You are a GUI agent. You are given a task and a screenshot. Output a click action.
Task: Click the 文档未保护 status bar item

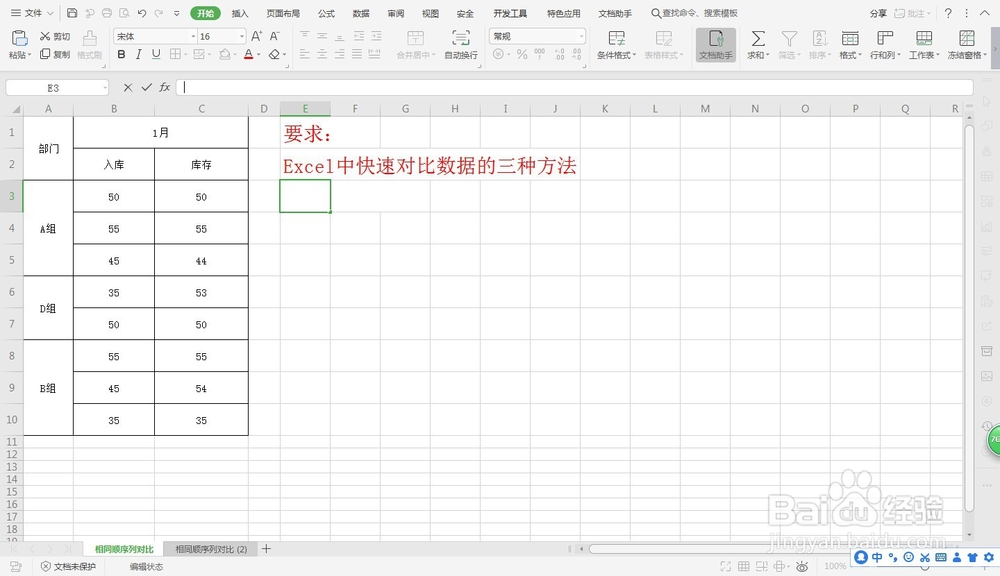[68, 566]
